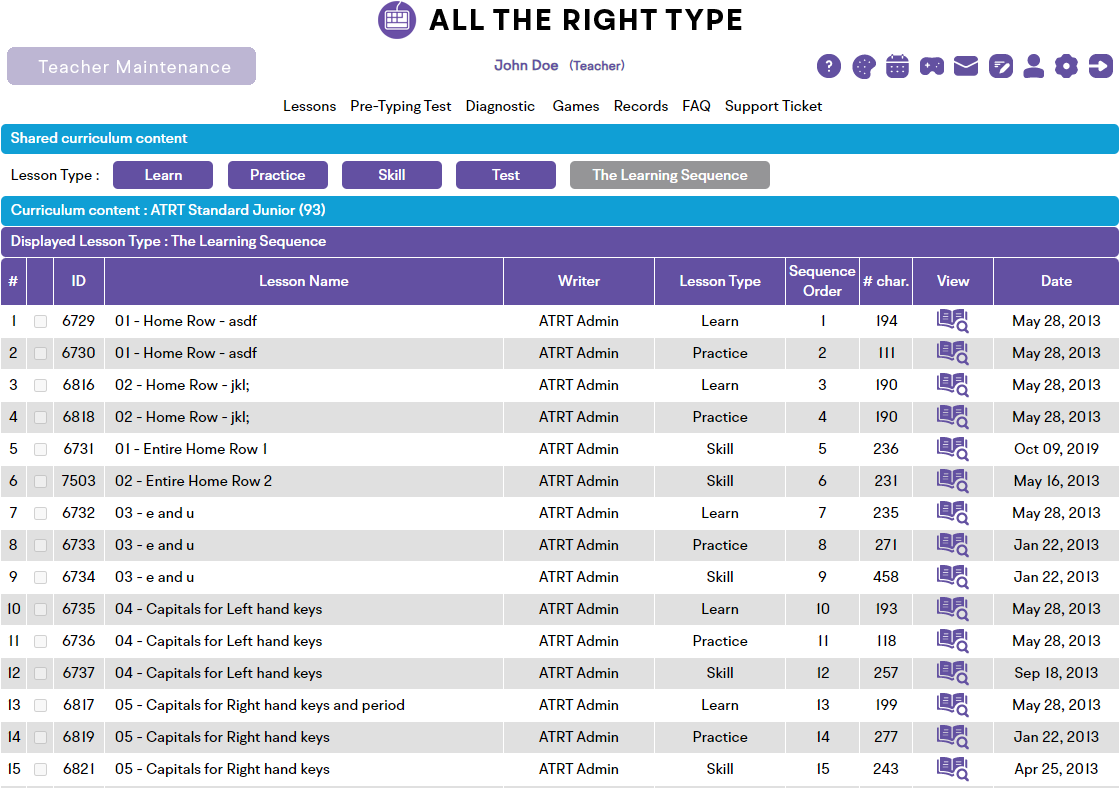This screenshot has width=1120, height=788.
Task: View lesson 6735 Capitals Left hand Learn
Action: point(953,609)
